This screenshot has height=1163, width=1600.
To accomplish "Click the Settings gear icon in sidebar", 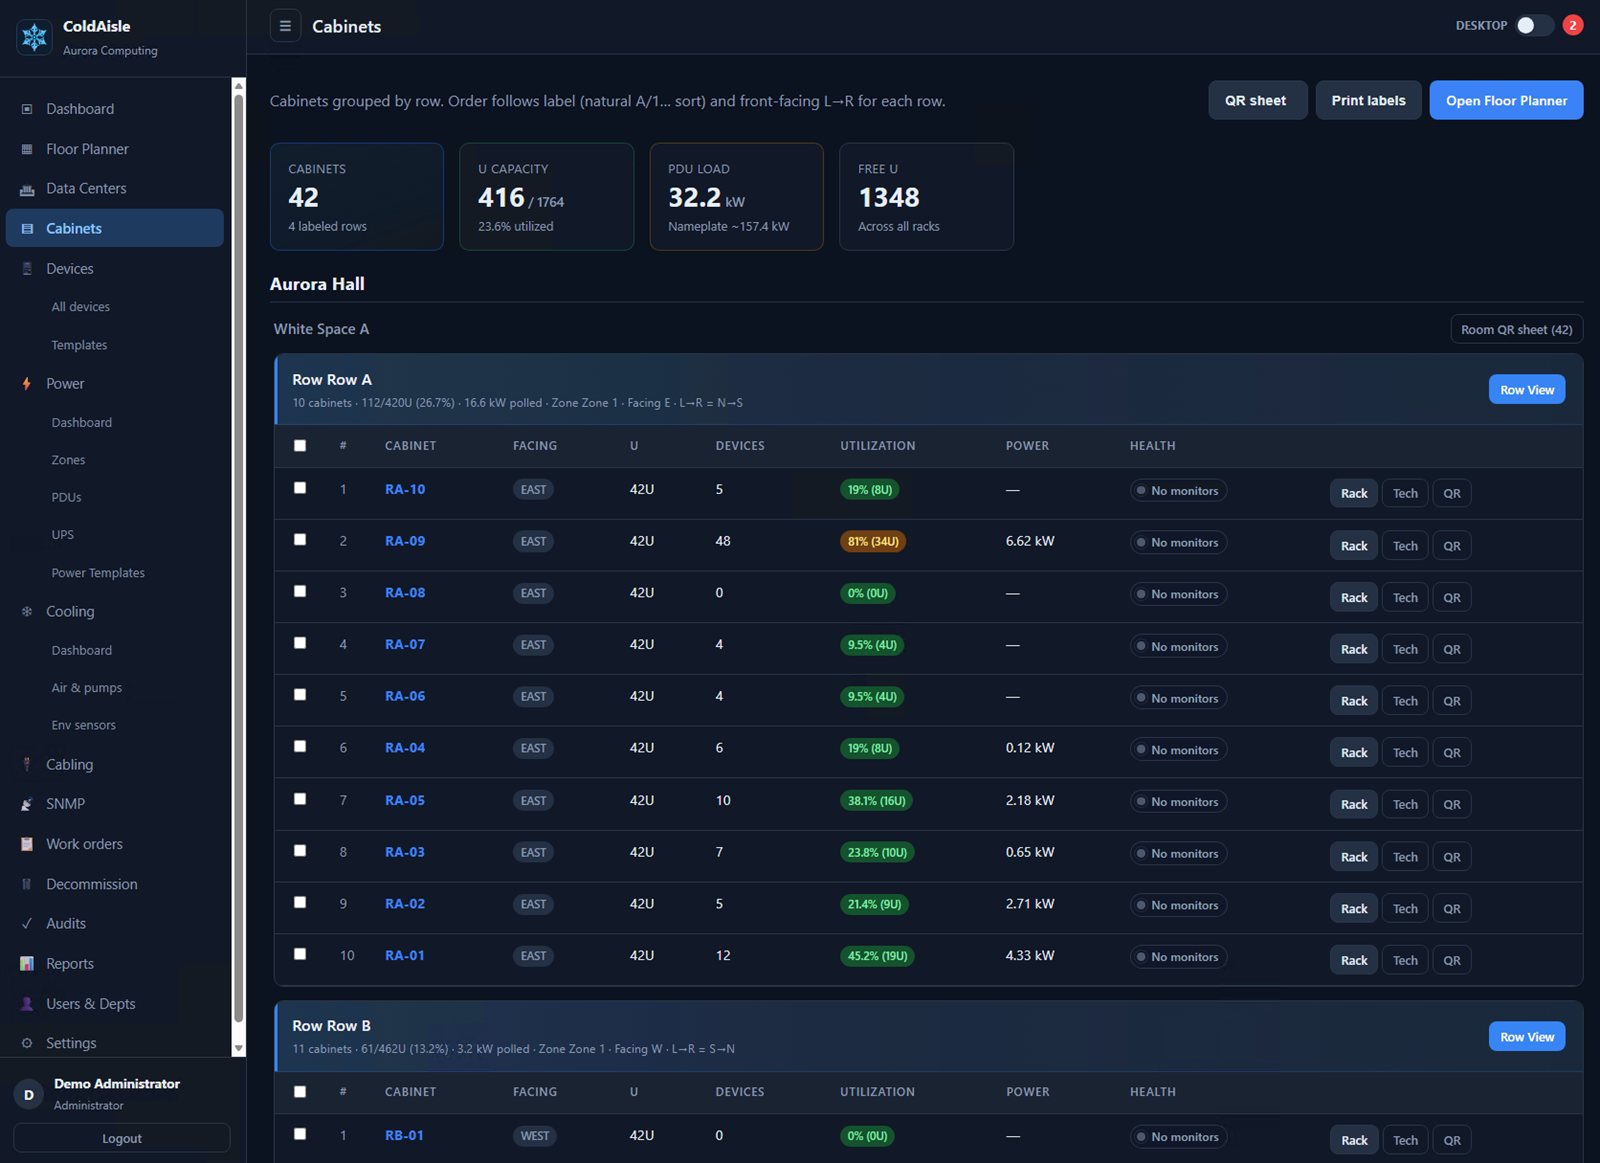I will [x=27, y=1043].
